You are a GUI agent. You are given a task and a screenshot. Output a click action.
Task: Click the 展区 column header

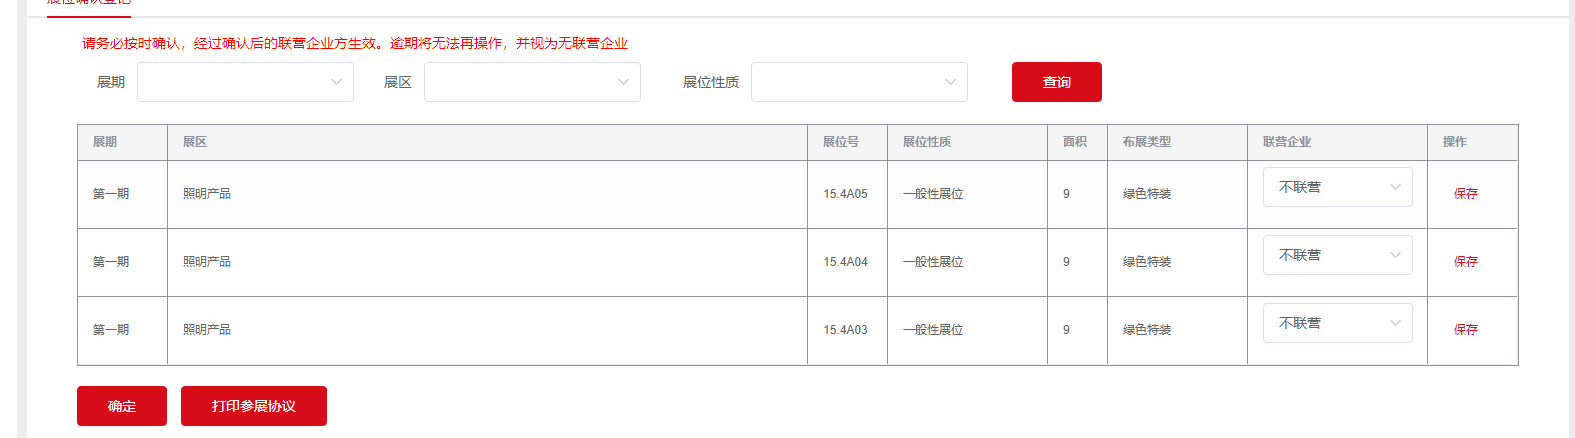195,142
